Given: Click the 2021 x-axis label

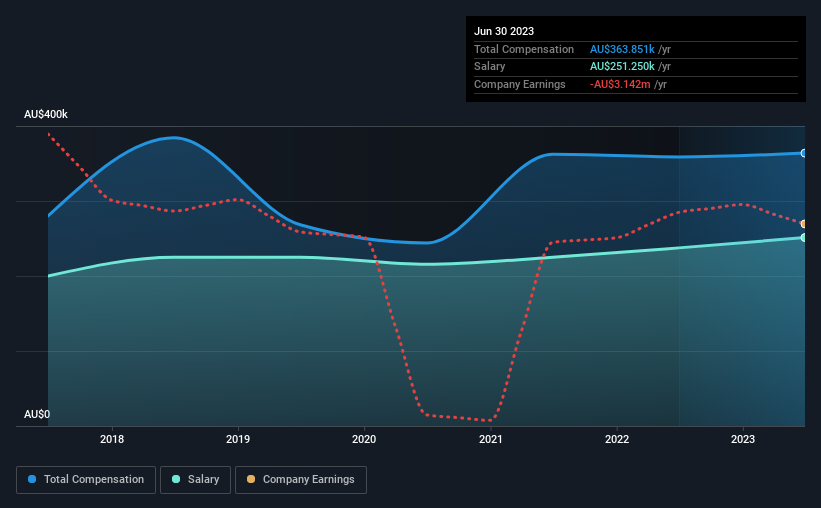Looking at the screenshot, I should click(x=491, y=439).
